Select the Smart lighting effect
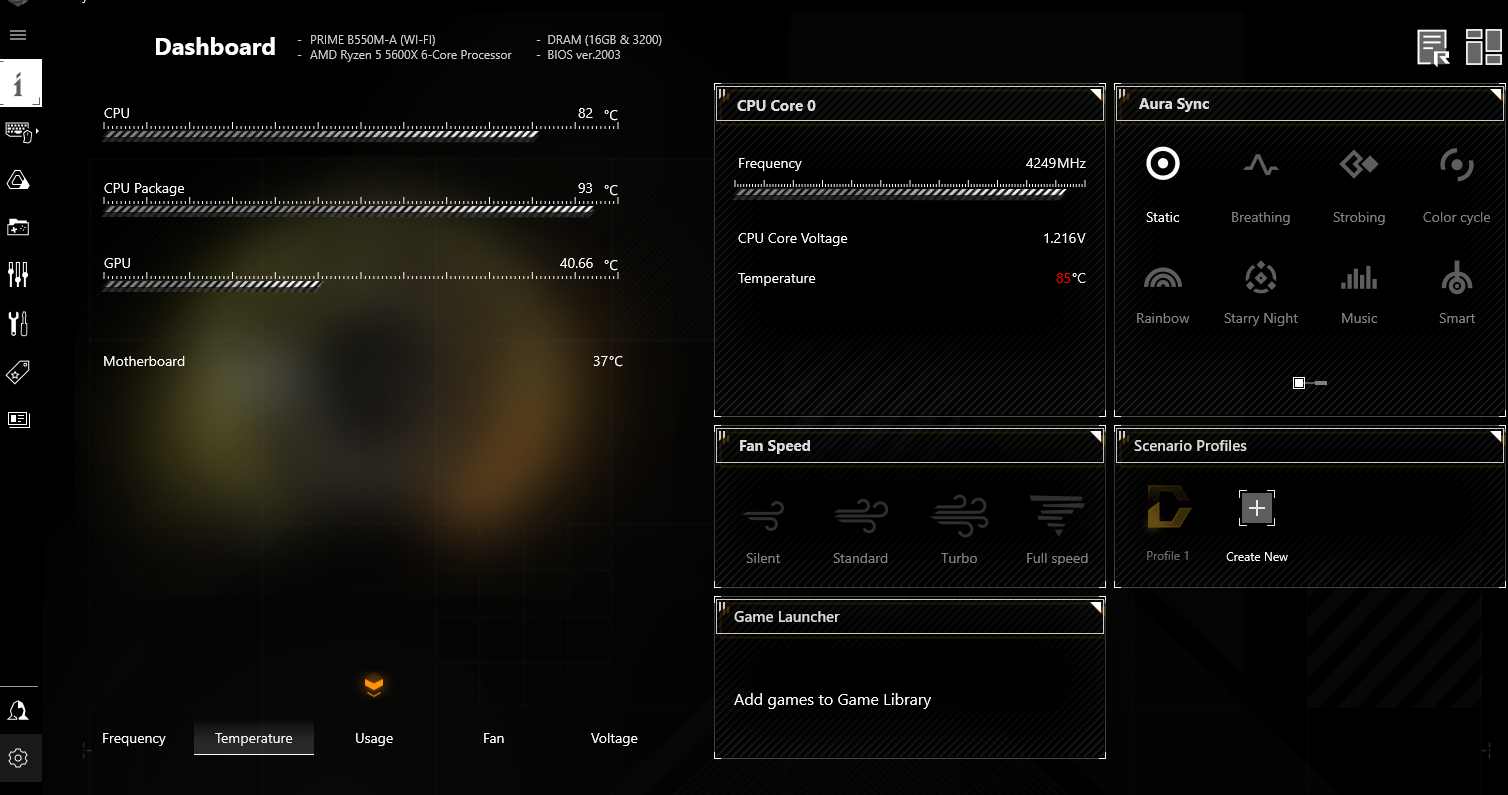This screenshot has width=1508, height=795. click(x=1456, y=293)
